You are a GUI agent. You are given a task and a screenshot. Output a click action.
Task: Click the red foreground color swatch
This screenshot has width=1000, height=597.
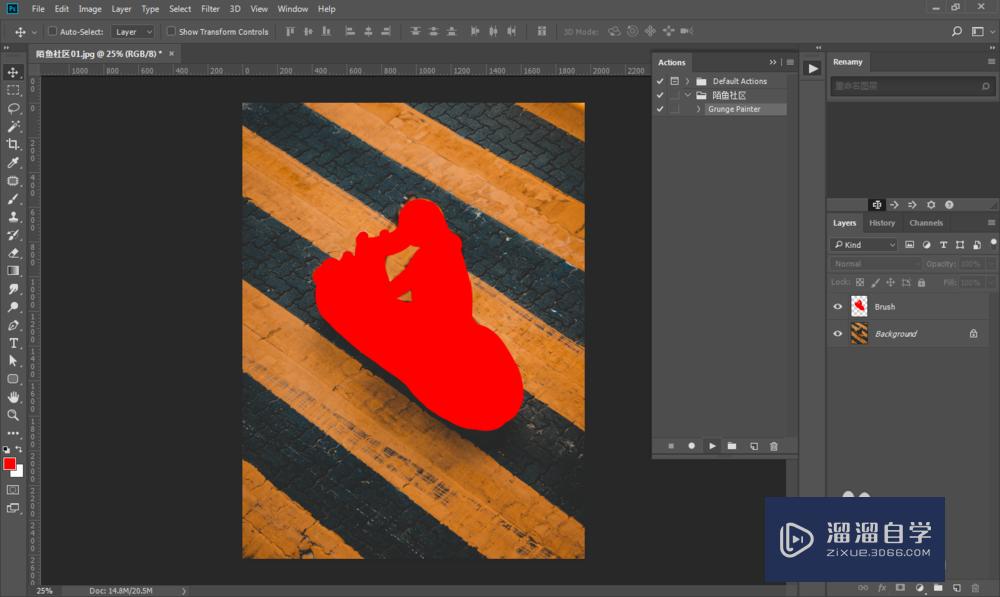(9, 463)
